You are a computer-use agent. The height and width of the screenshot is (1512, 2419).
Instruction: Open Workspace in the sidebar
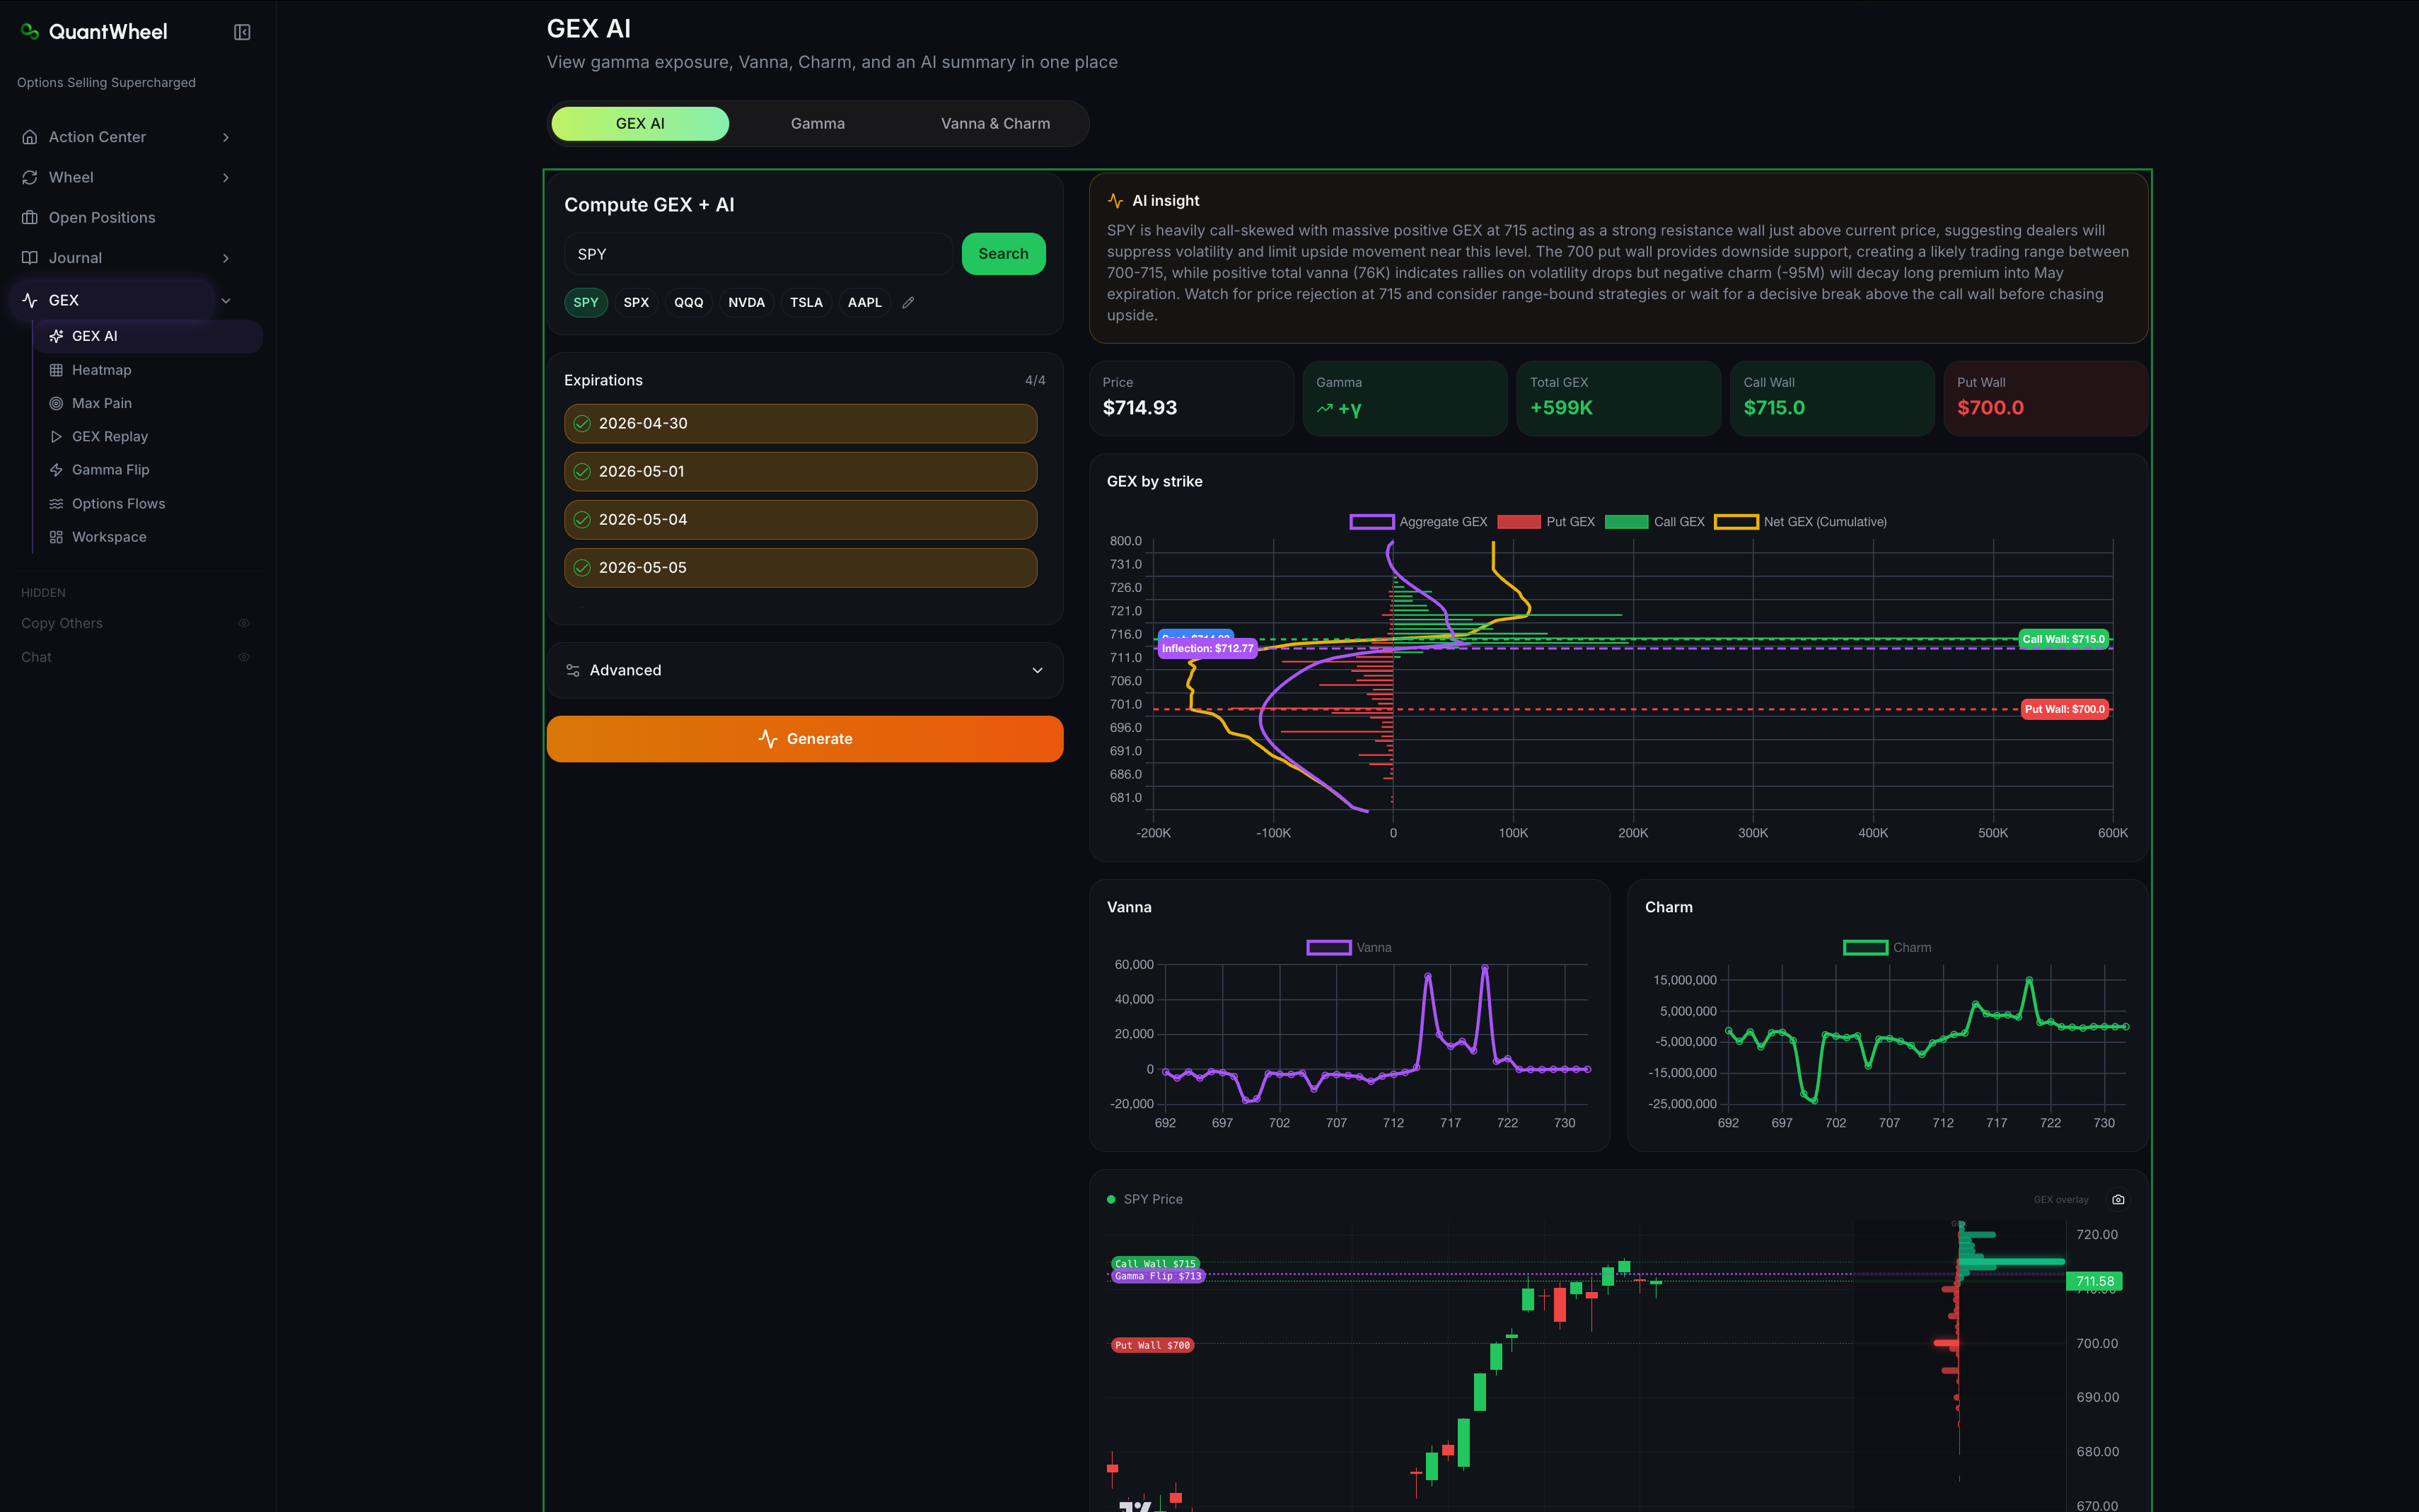click(148, 537)
